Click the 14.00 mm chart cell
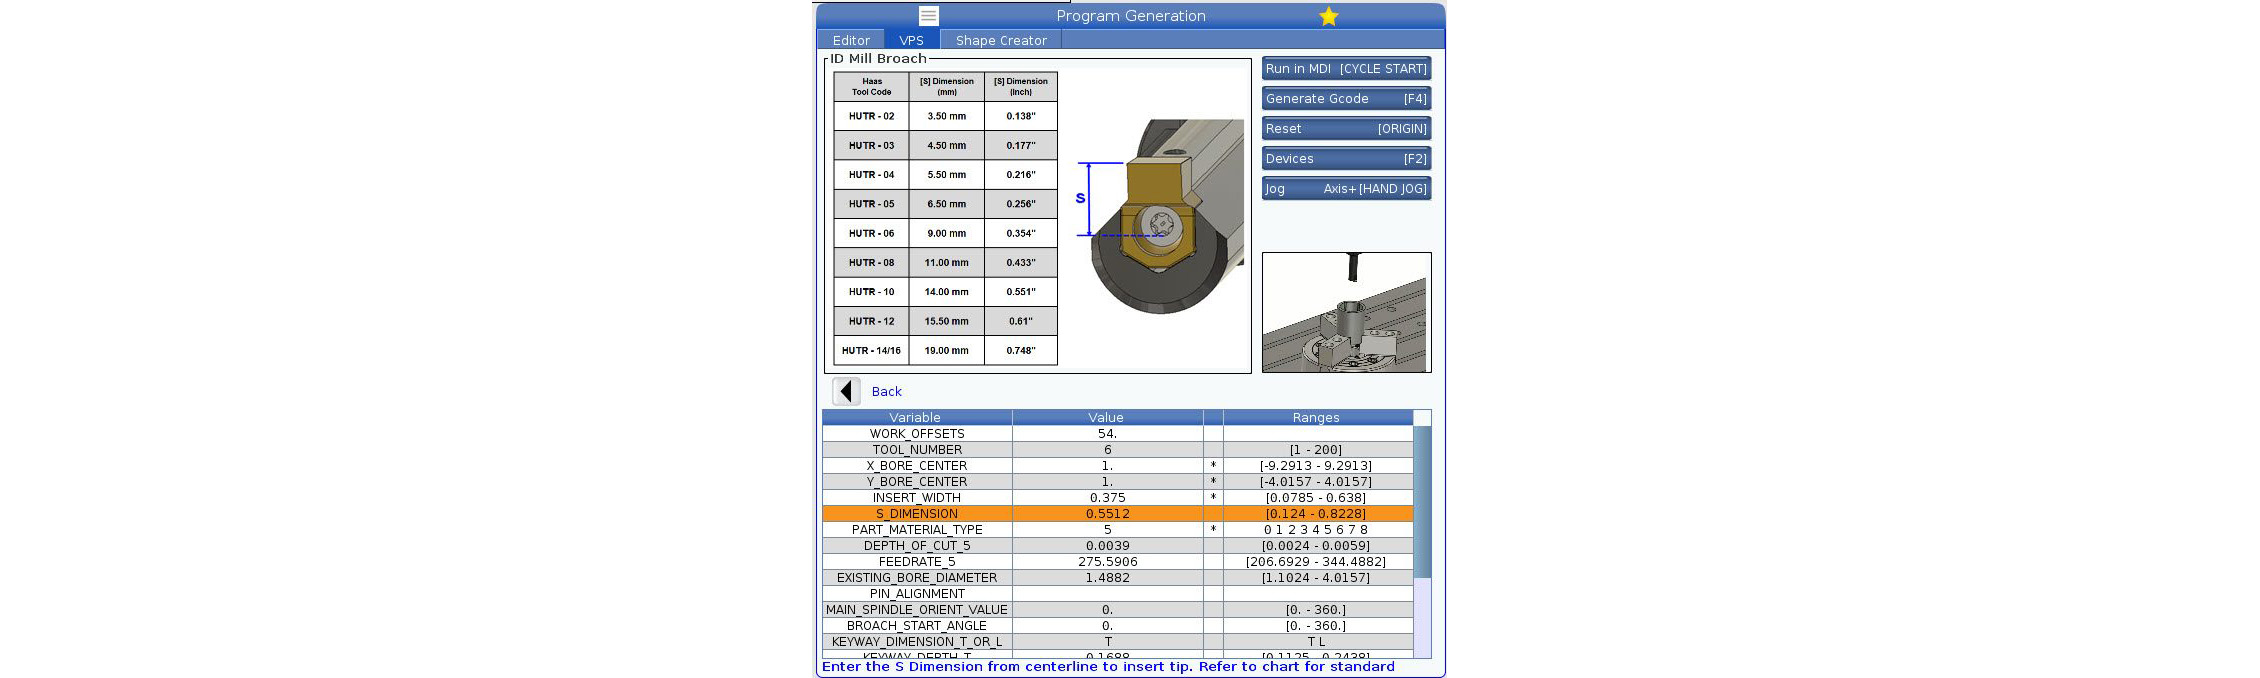The width and height of the screenshot is (2260, 678). 946,292
